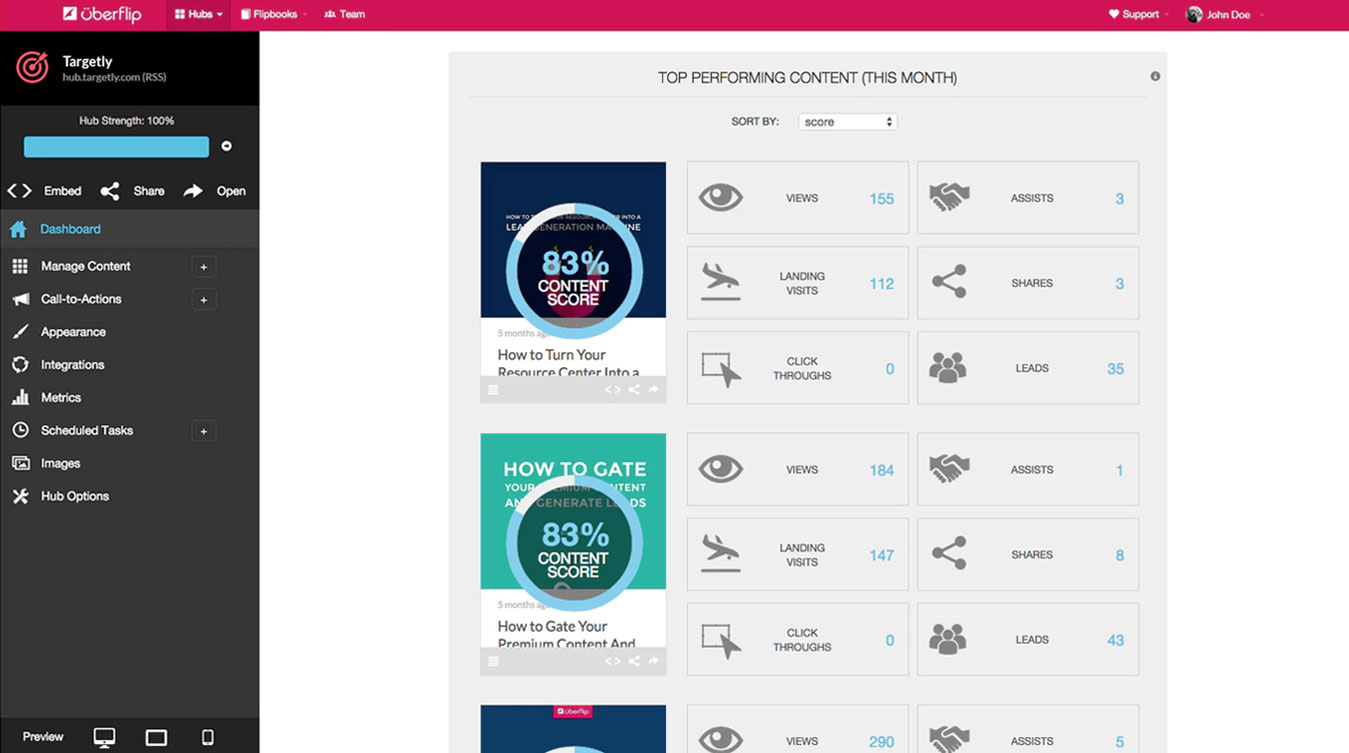The height and width of the screenshot is (753, 1349).
Task: Click embed icon on How to Gate card
Action: pyautogui.click(x=612, y=661)
